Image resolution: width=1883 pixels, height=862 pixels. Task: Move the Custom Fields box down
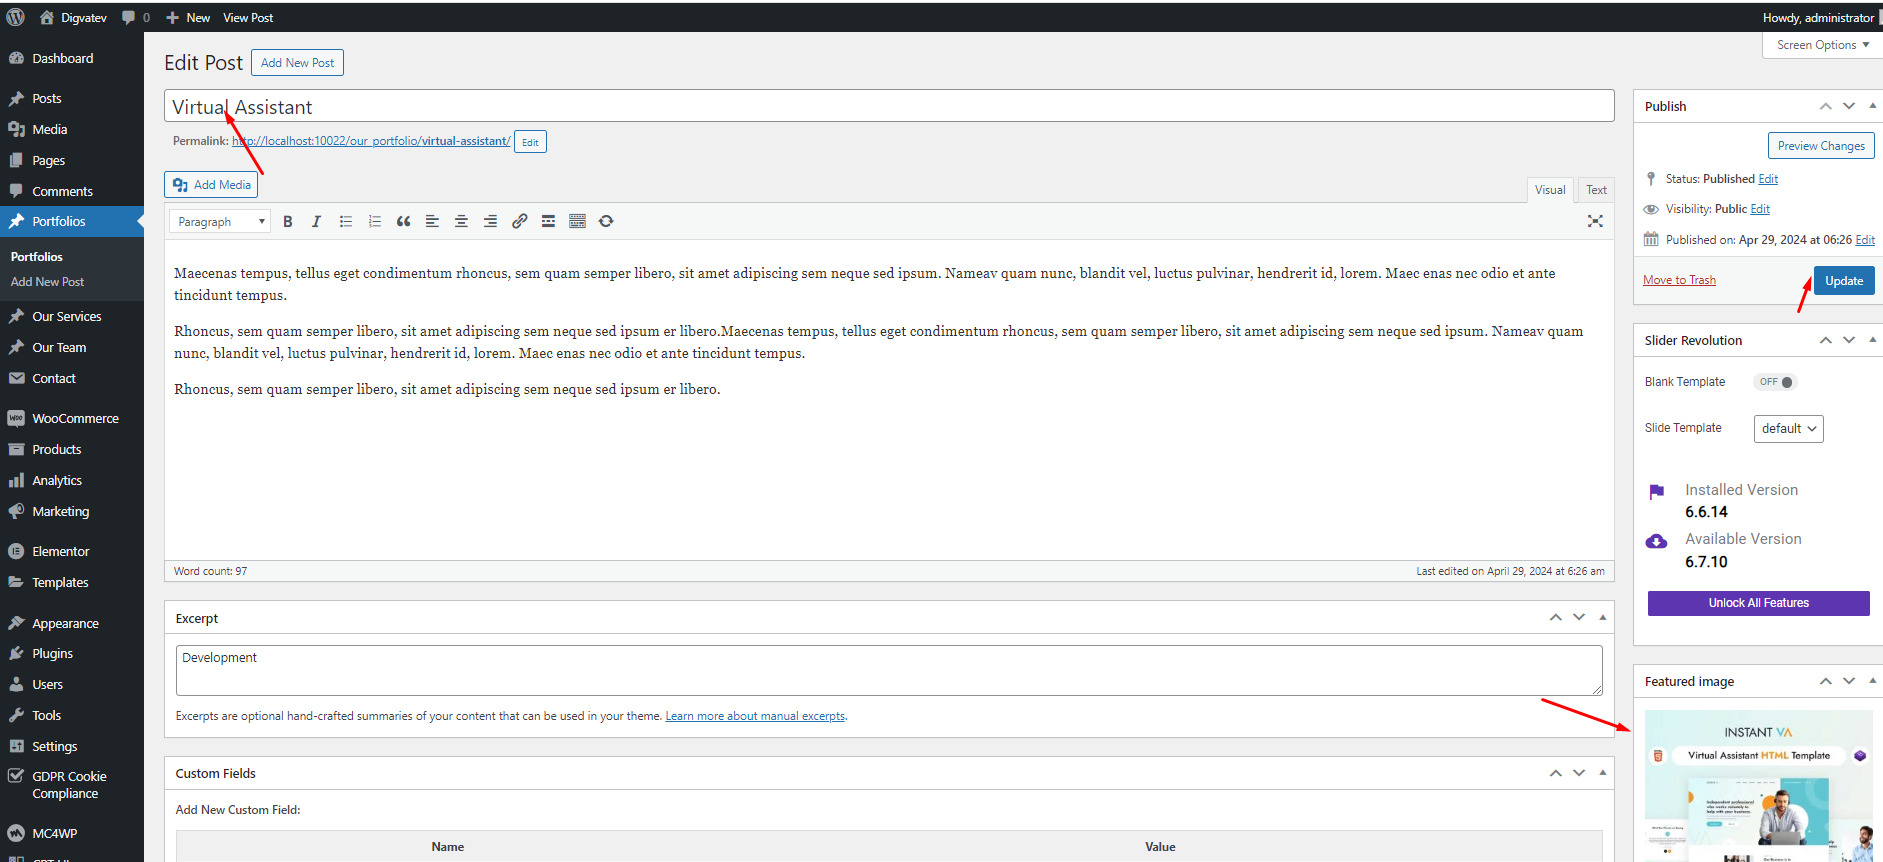click(x=1579, y=773)
